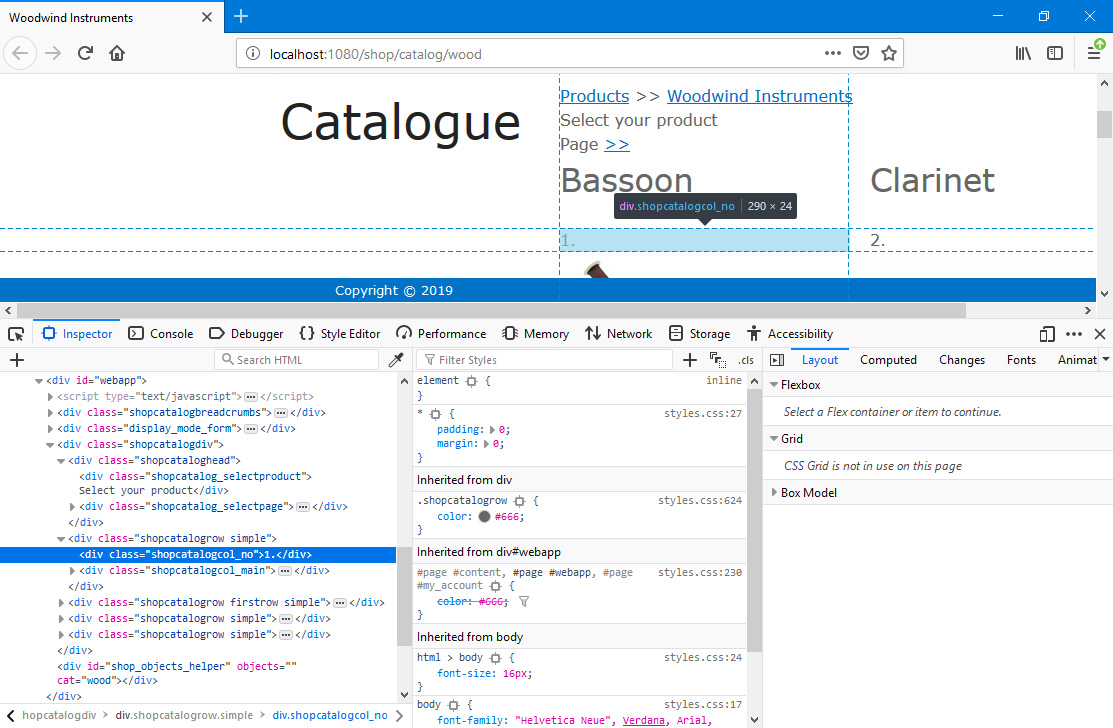
Task: Go to next page via >> link
Action: pos(617,144)
